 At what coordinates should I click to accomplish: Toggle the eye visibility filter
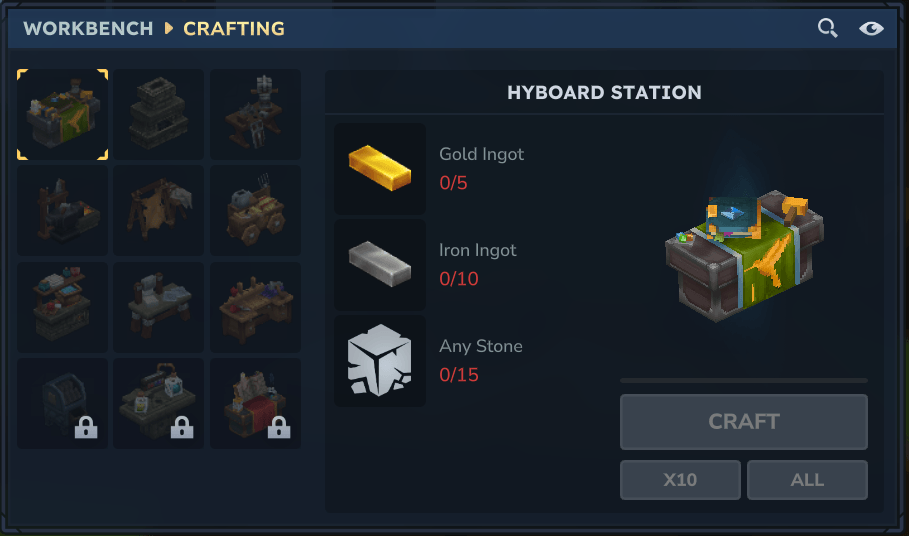pos(871,28)
